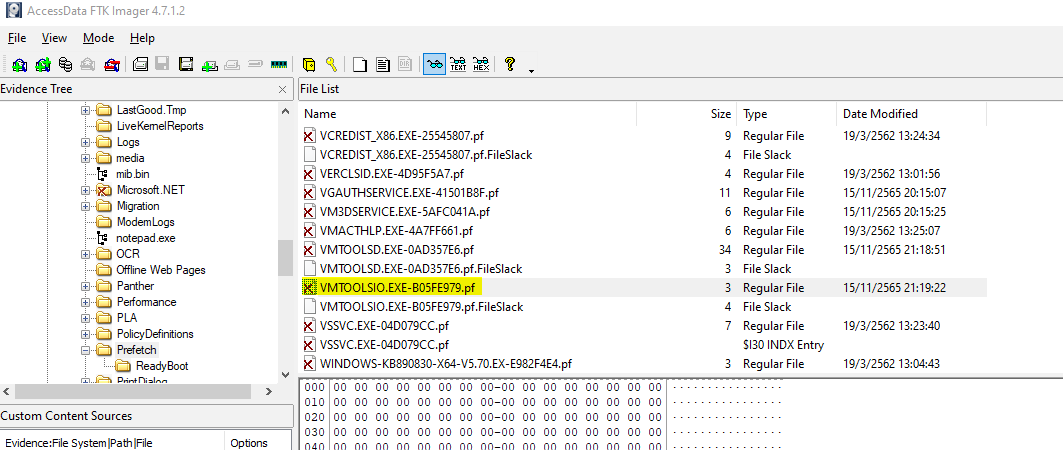The width and height of the screenshot is (1063, 450).
Task: Click the greyed-out Export Directory Listing icon
Action: [x=405, y=64]
